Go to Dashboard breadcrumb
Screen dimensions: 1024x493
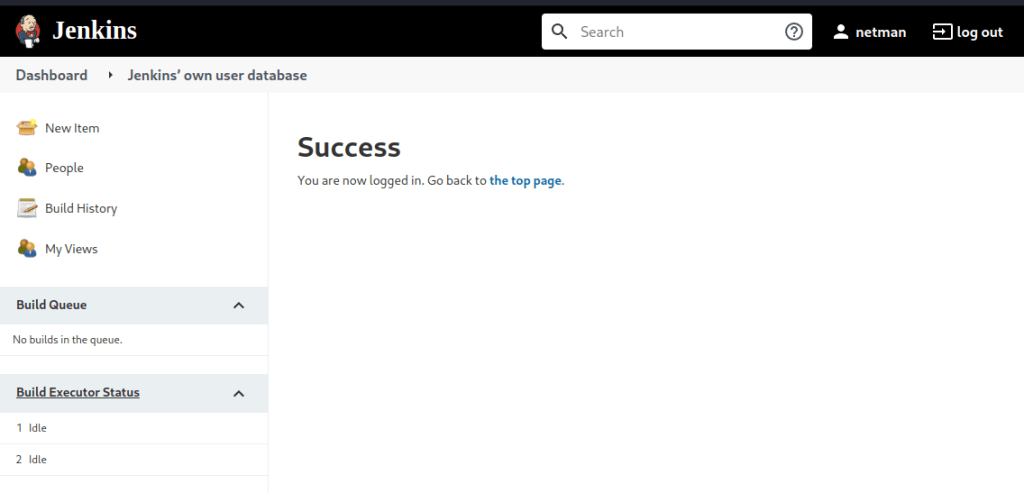(x=51, y=75)
